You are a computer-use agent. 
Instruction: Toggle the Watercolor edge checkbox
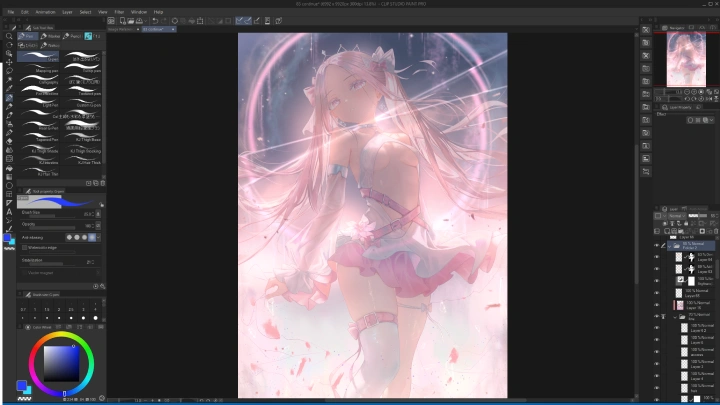24,248
